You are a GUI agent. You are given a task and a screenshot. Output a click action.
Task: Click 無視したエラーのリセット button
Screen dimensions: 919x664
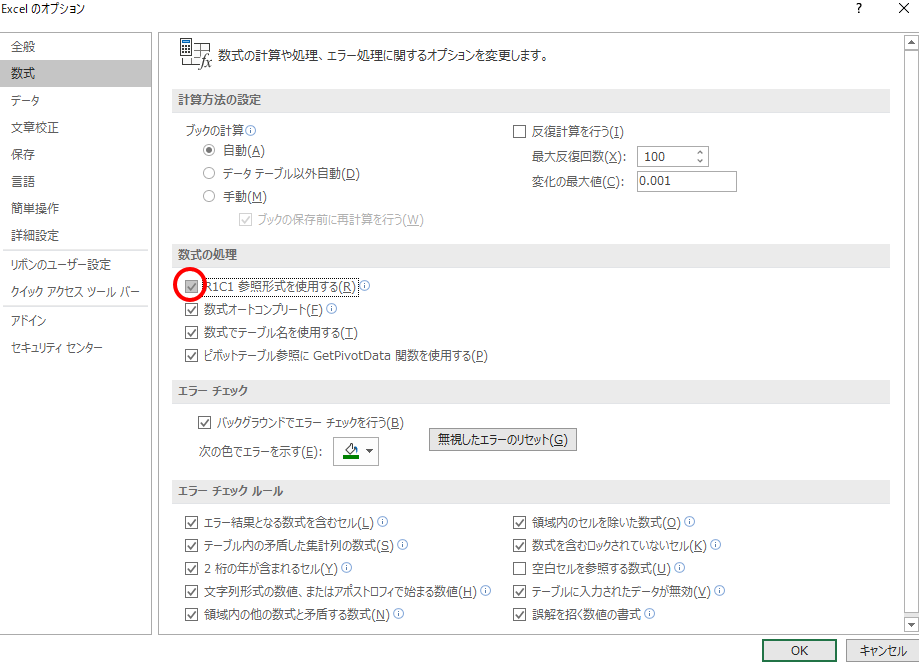(x=503, y=440)
